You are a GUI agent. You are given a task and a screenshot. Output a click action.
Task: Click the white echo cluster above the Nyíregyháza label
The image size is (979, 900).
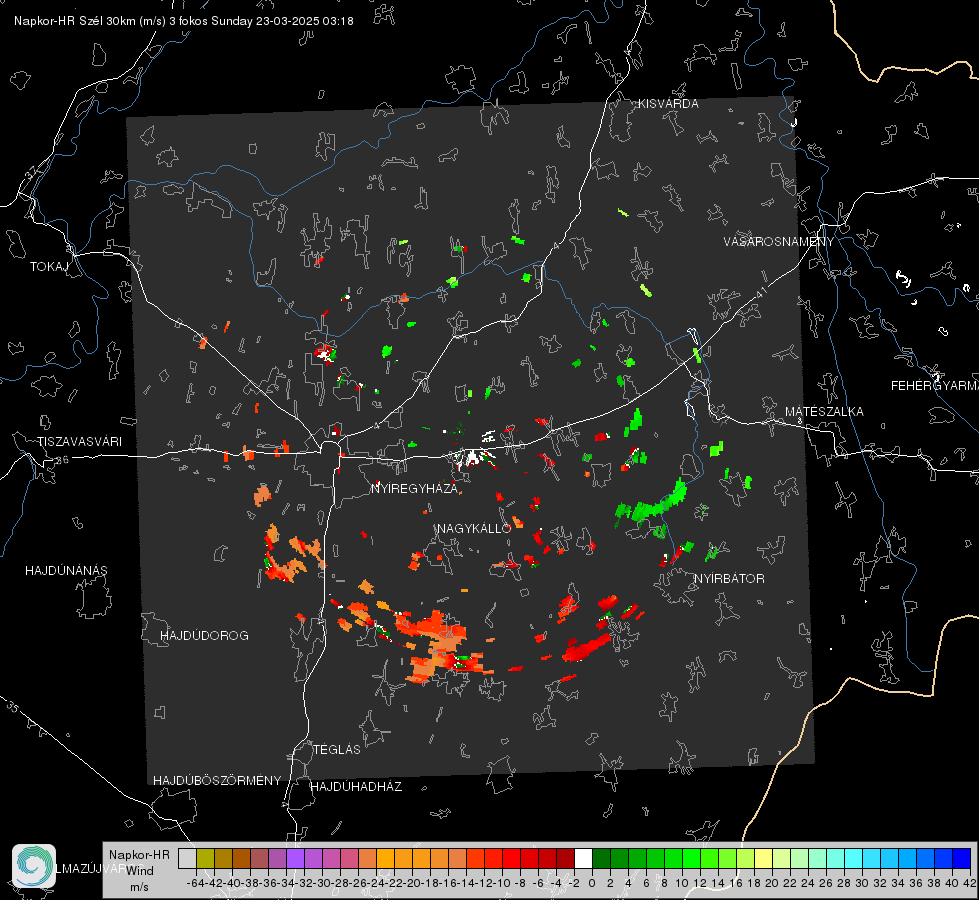pyautogui.click(x=473, y=458)
